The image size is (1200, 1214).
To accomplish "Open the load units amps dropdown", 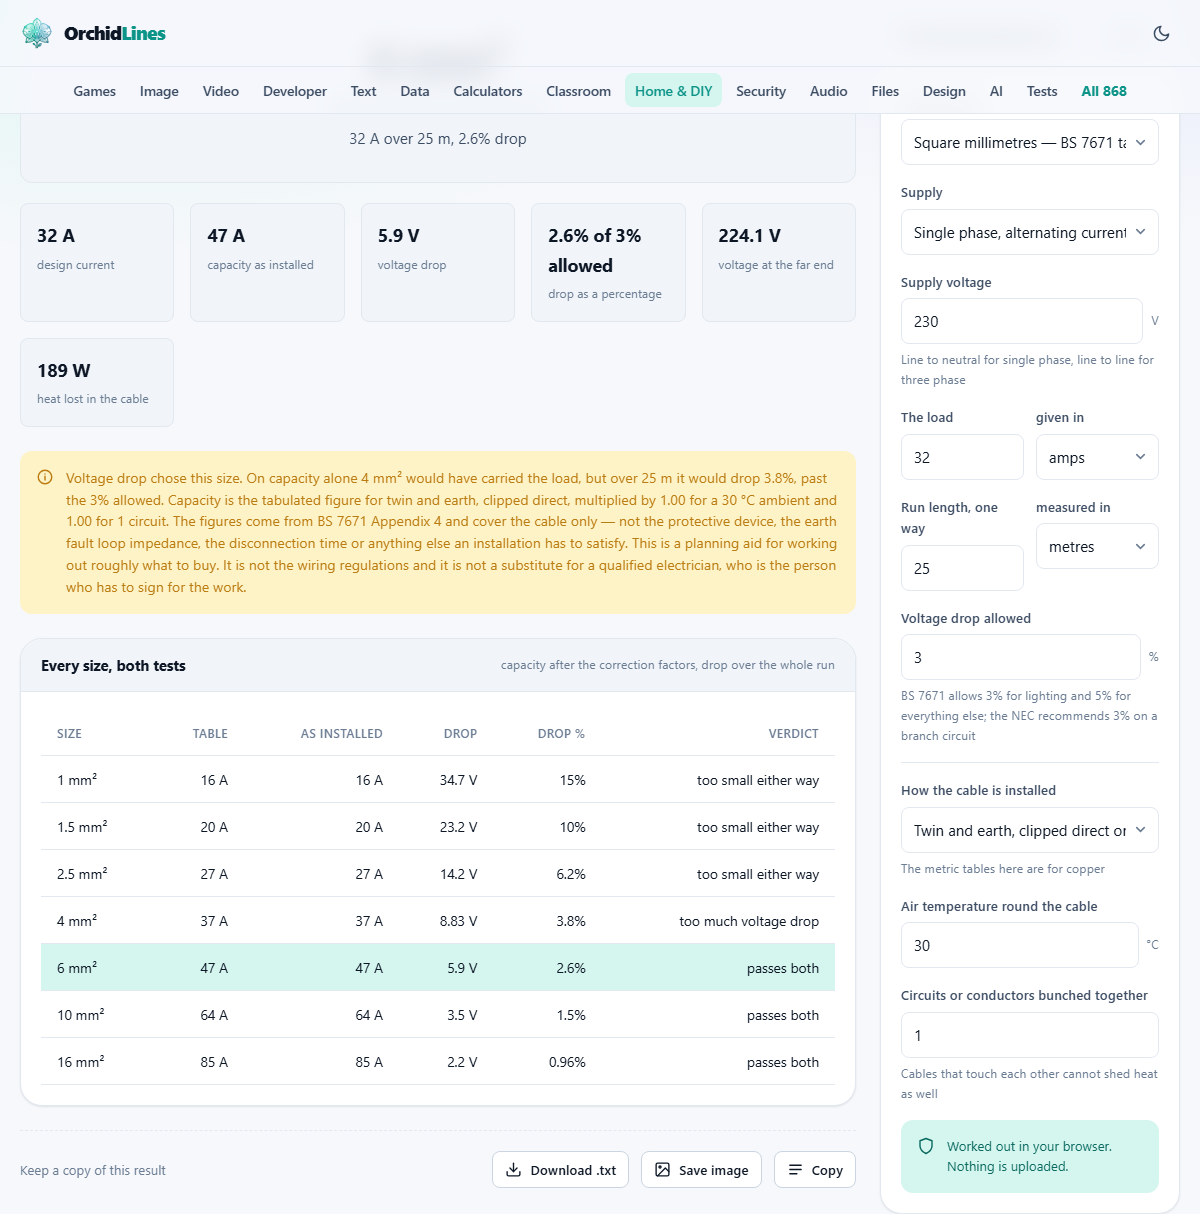I will coord(1097,457).
